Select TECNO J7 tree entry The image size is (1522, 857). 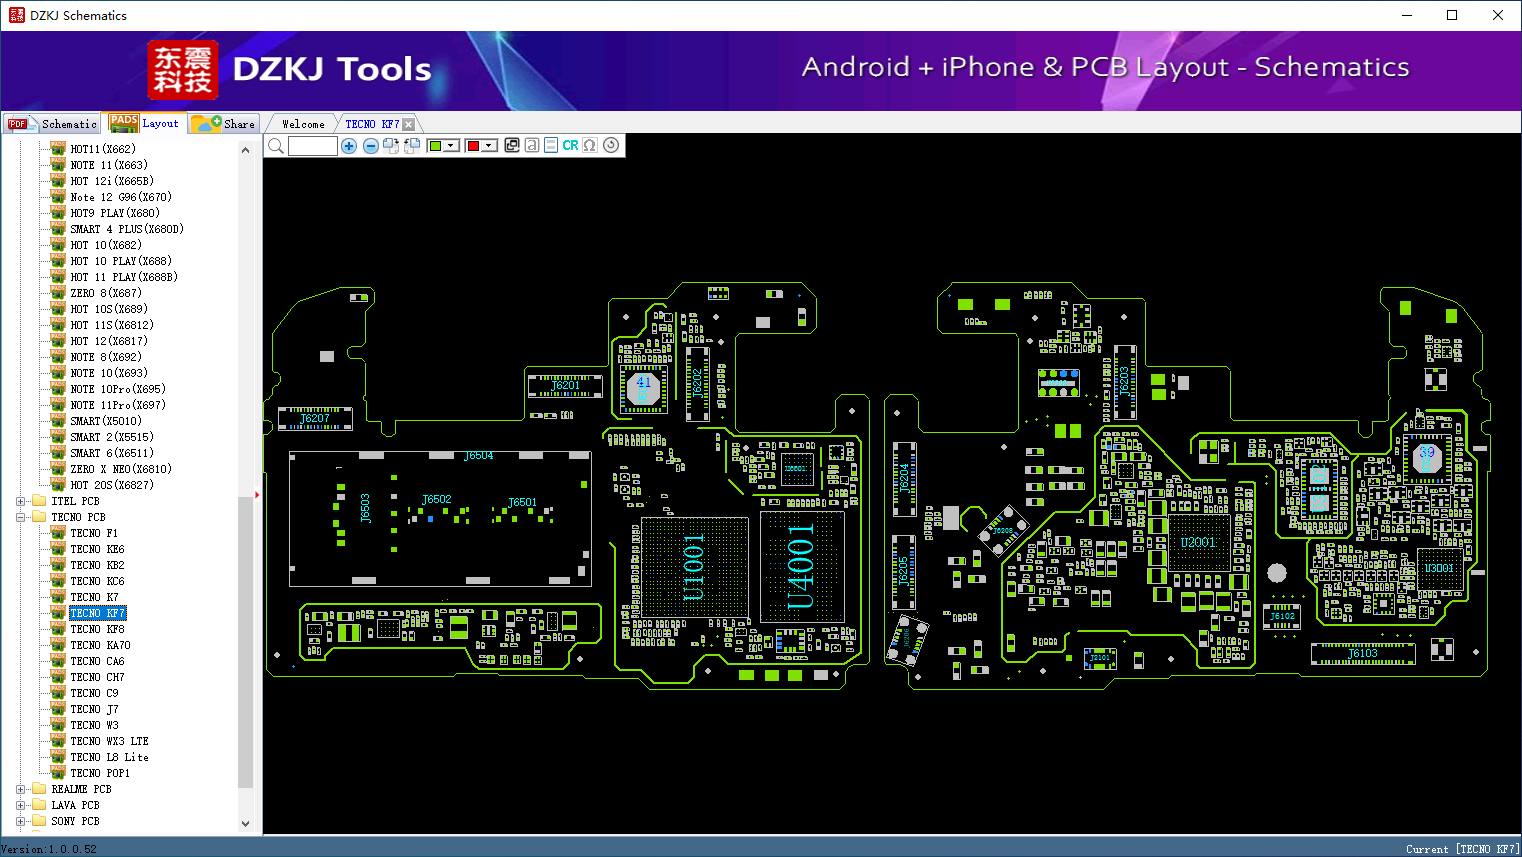pos(94,709)
